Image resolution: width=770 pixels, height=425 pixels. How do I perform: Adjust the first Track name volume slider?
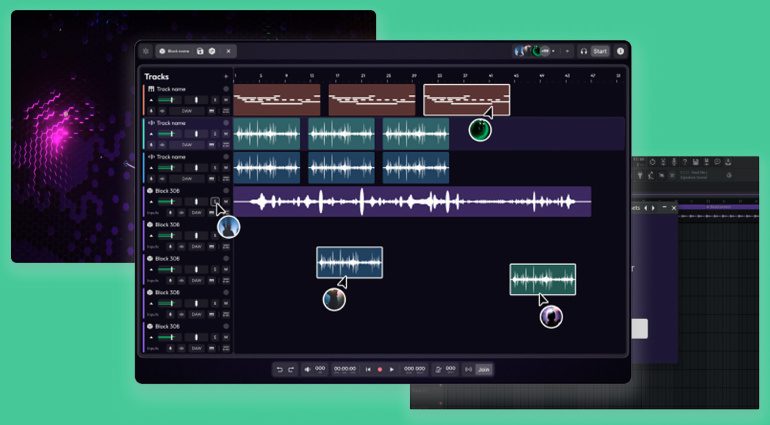tap(172, 100)
